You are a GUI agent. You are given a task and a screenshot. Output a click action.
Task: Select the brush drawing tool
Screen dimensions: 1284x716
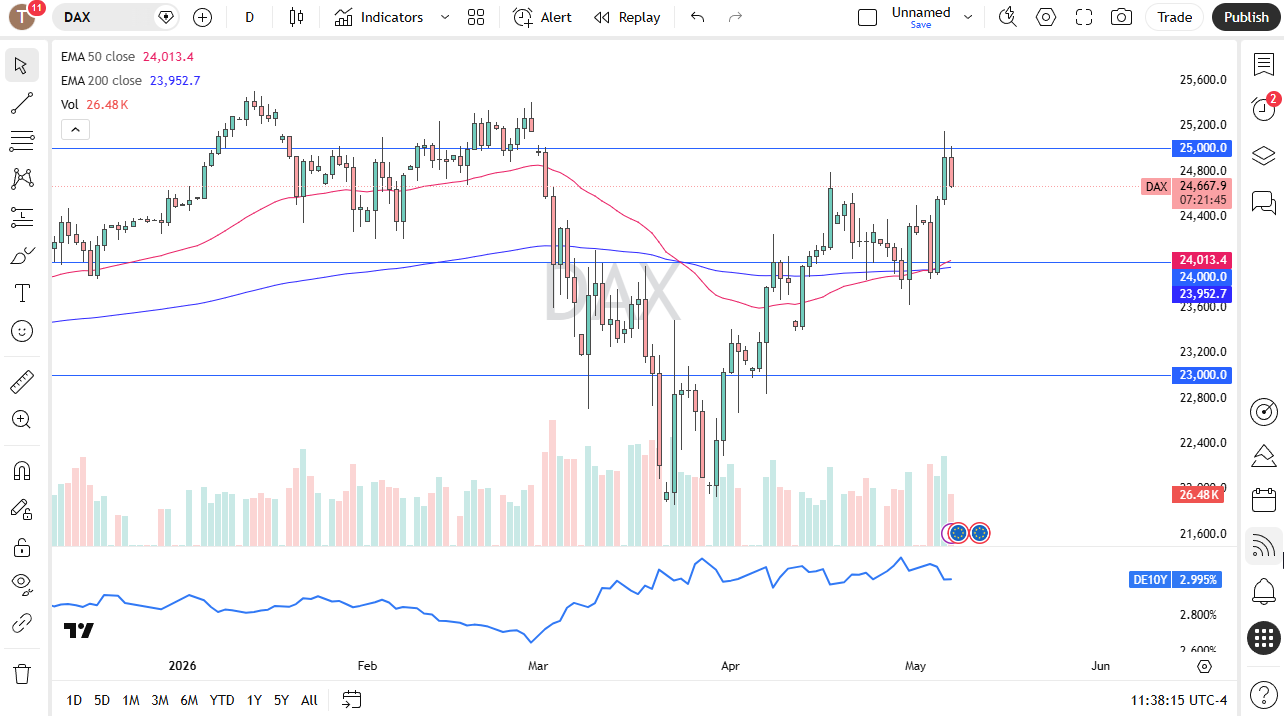click(22, 255)
